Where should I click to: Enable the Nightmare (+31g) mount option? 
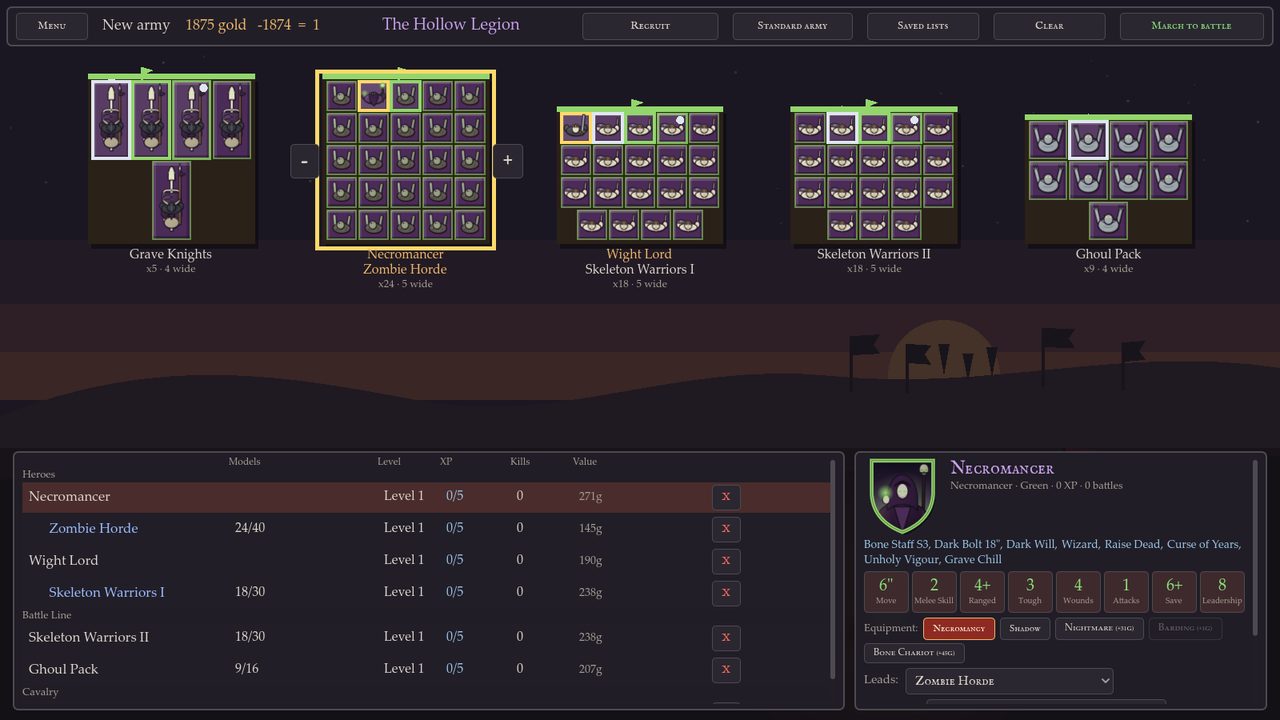1099,628
